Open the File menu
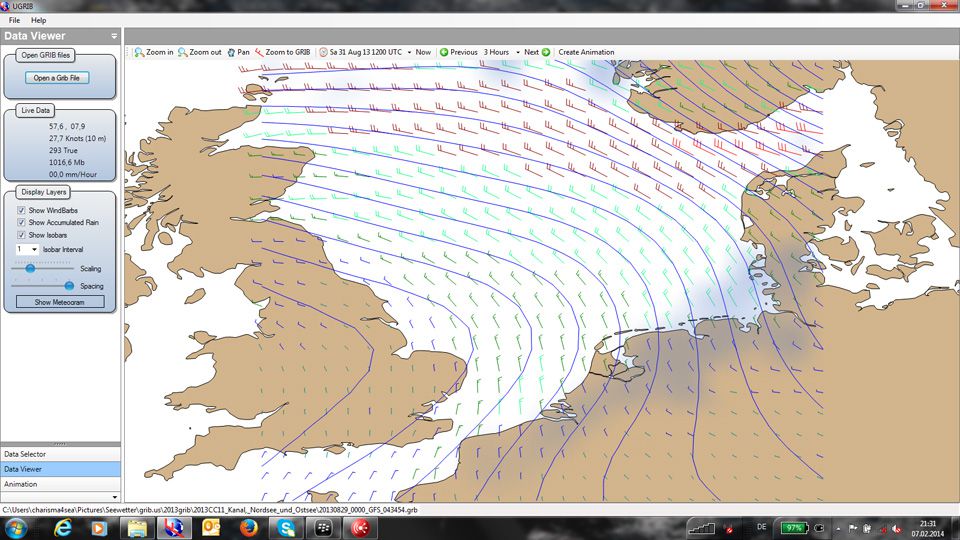 click(14, 20)
